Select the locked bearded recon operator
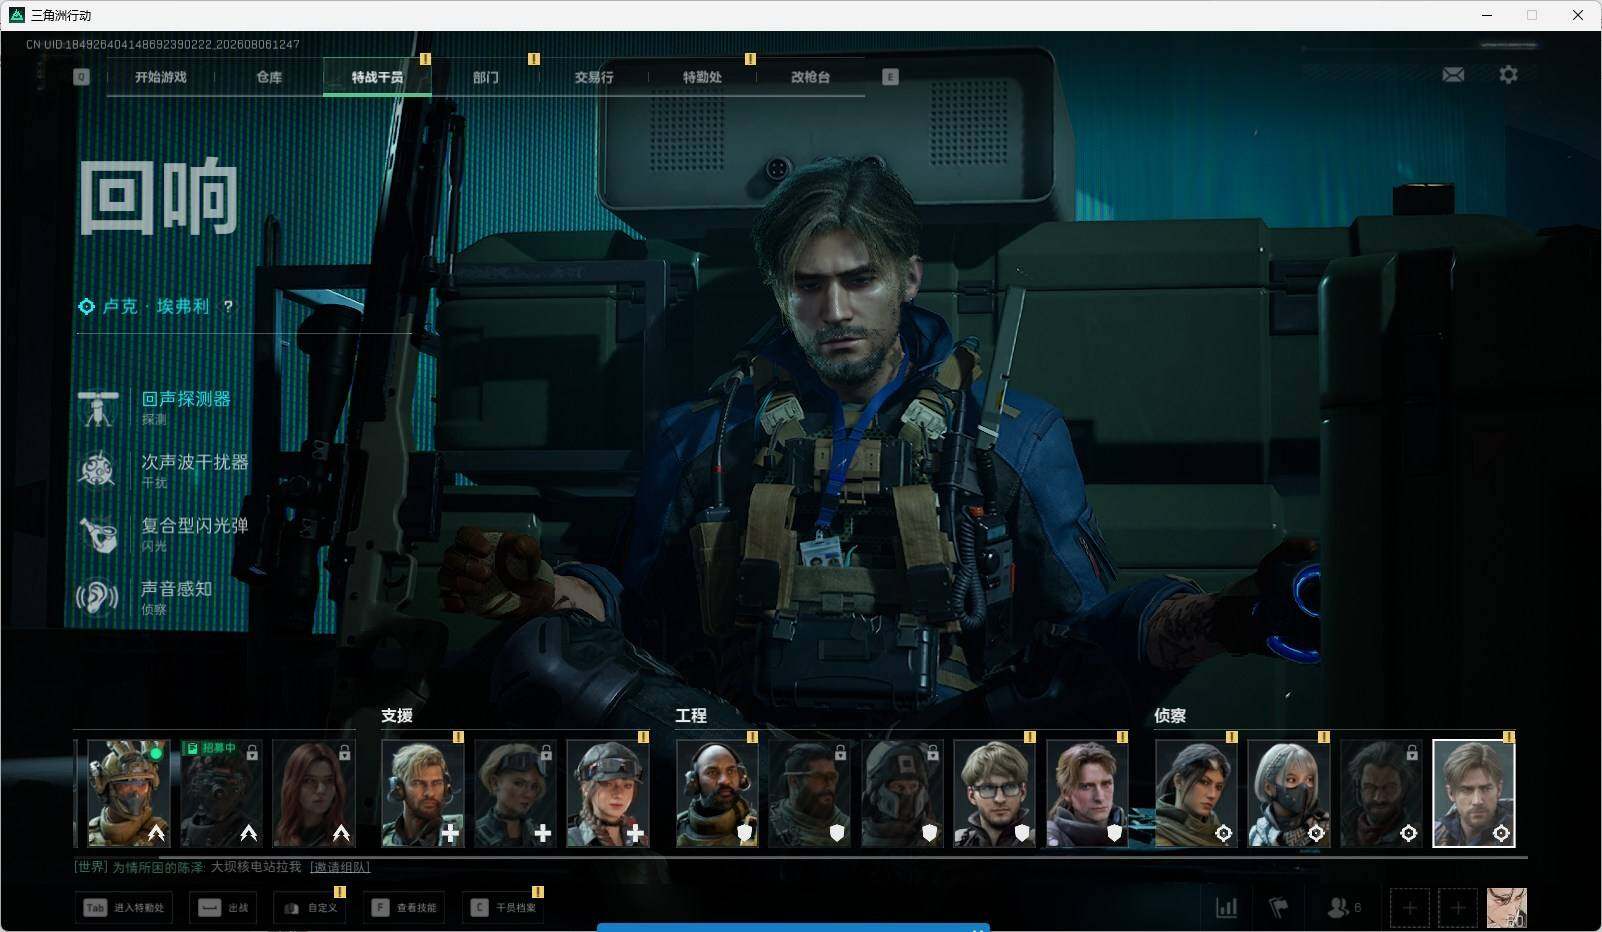Viewport: 1602px width, 932px height. pyautogui.click(x=1381, y=793)
